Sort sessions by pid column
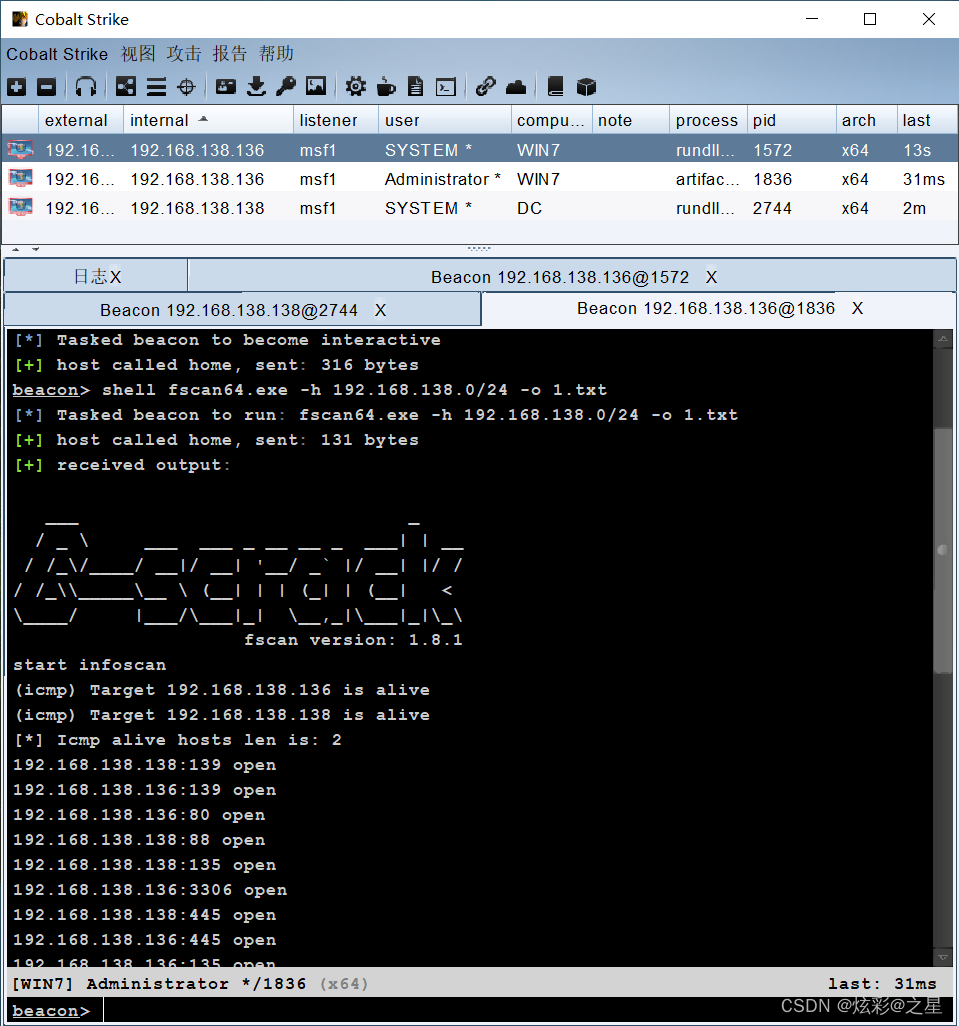 792,120
